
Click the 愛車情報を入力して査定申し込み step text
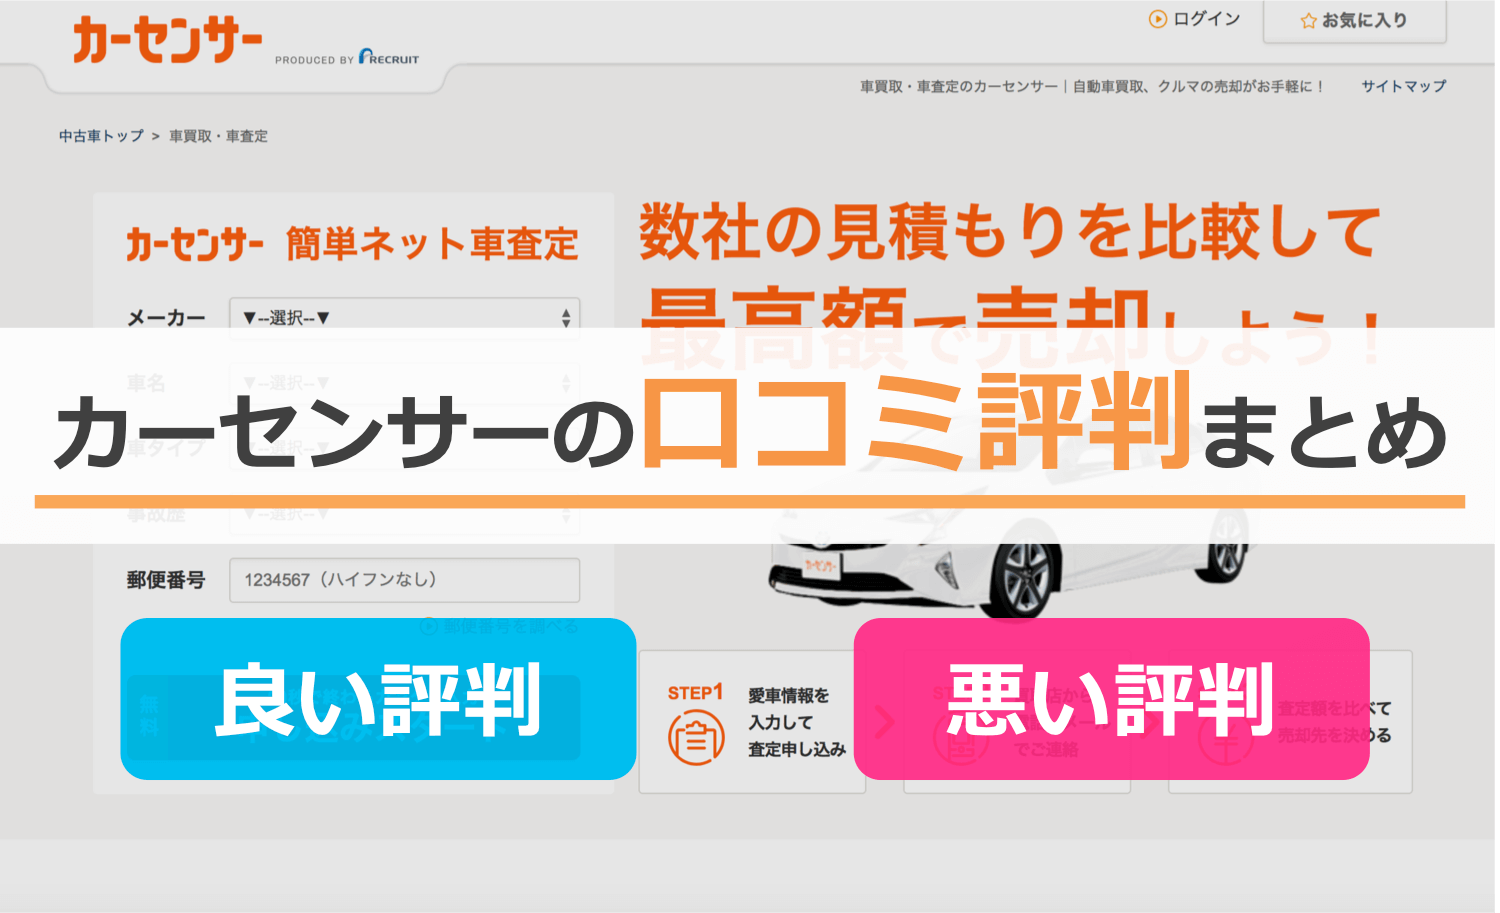pos(797,722)
